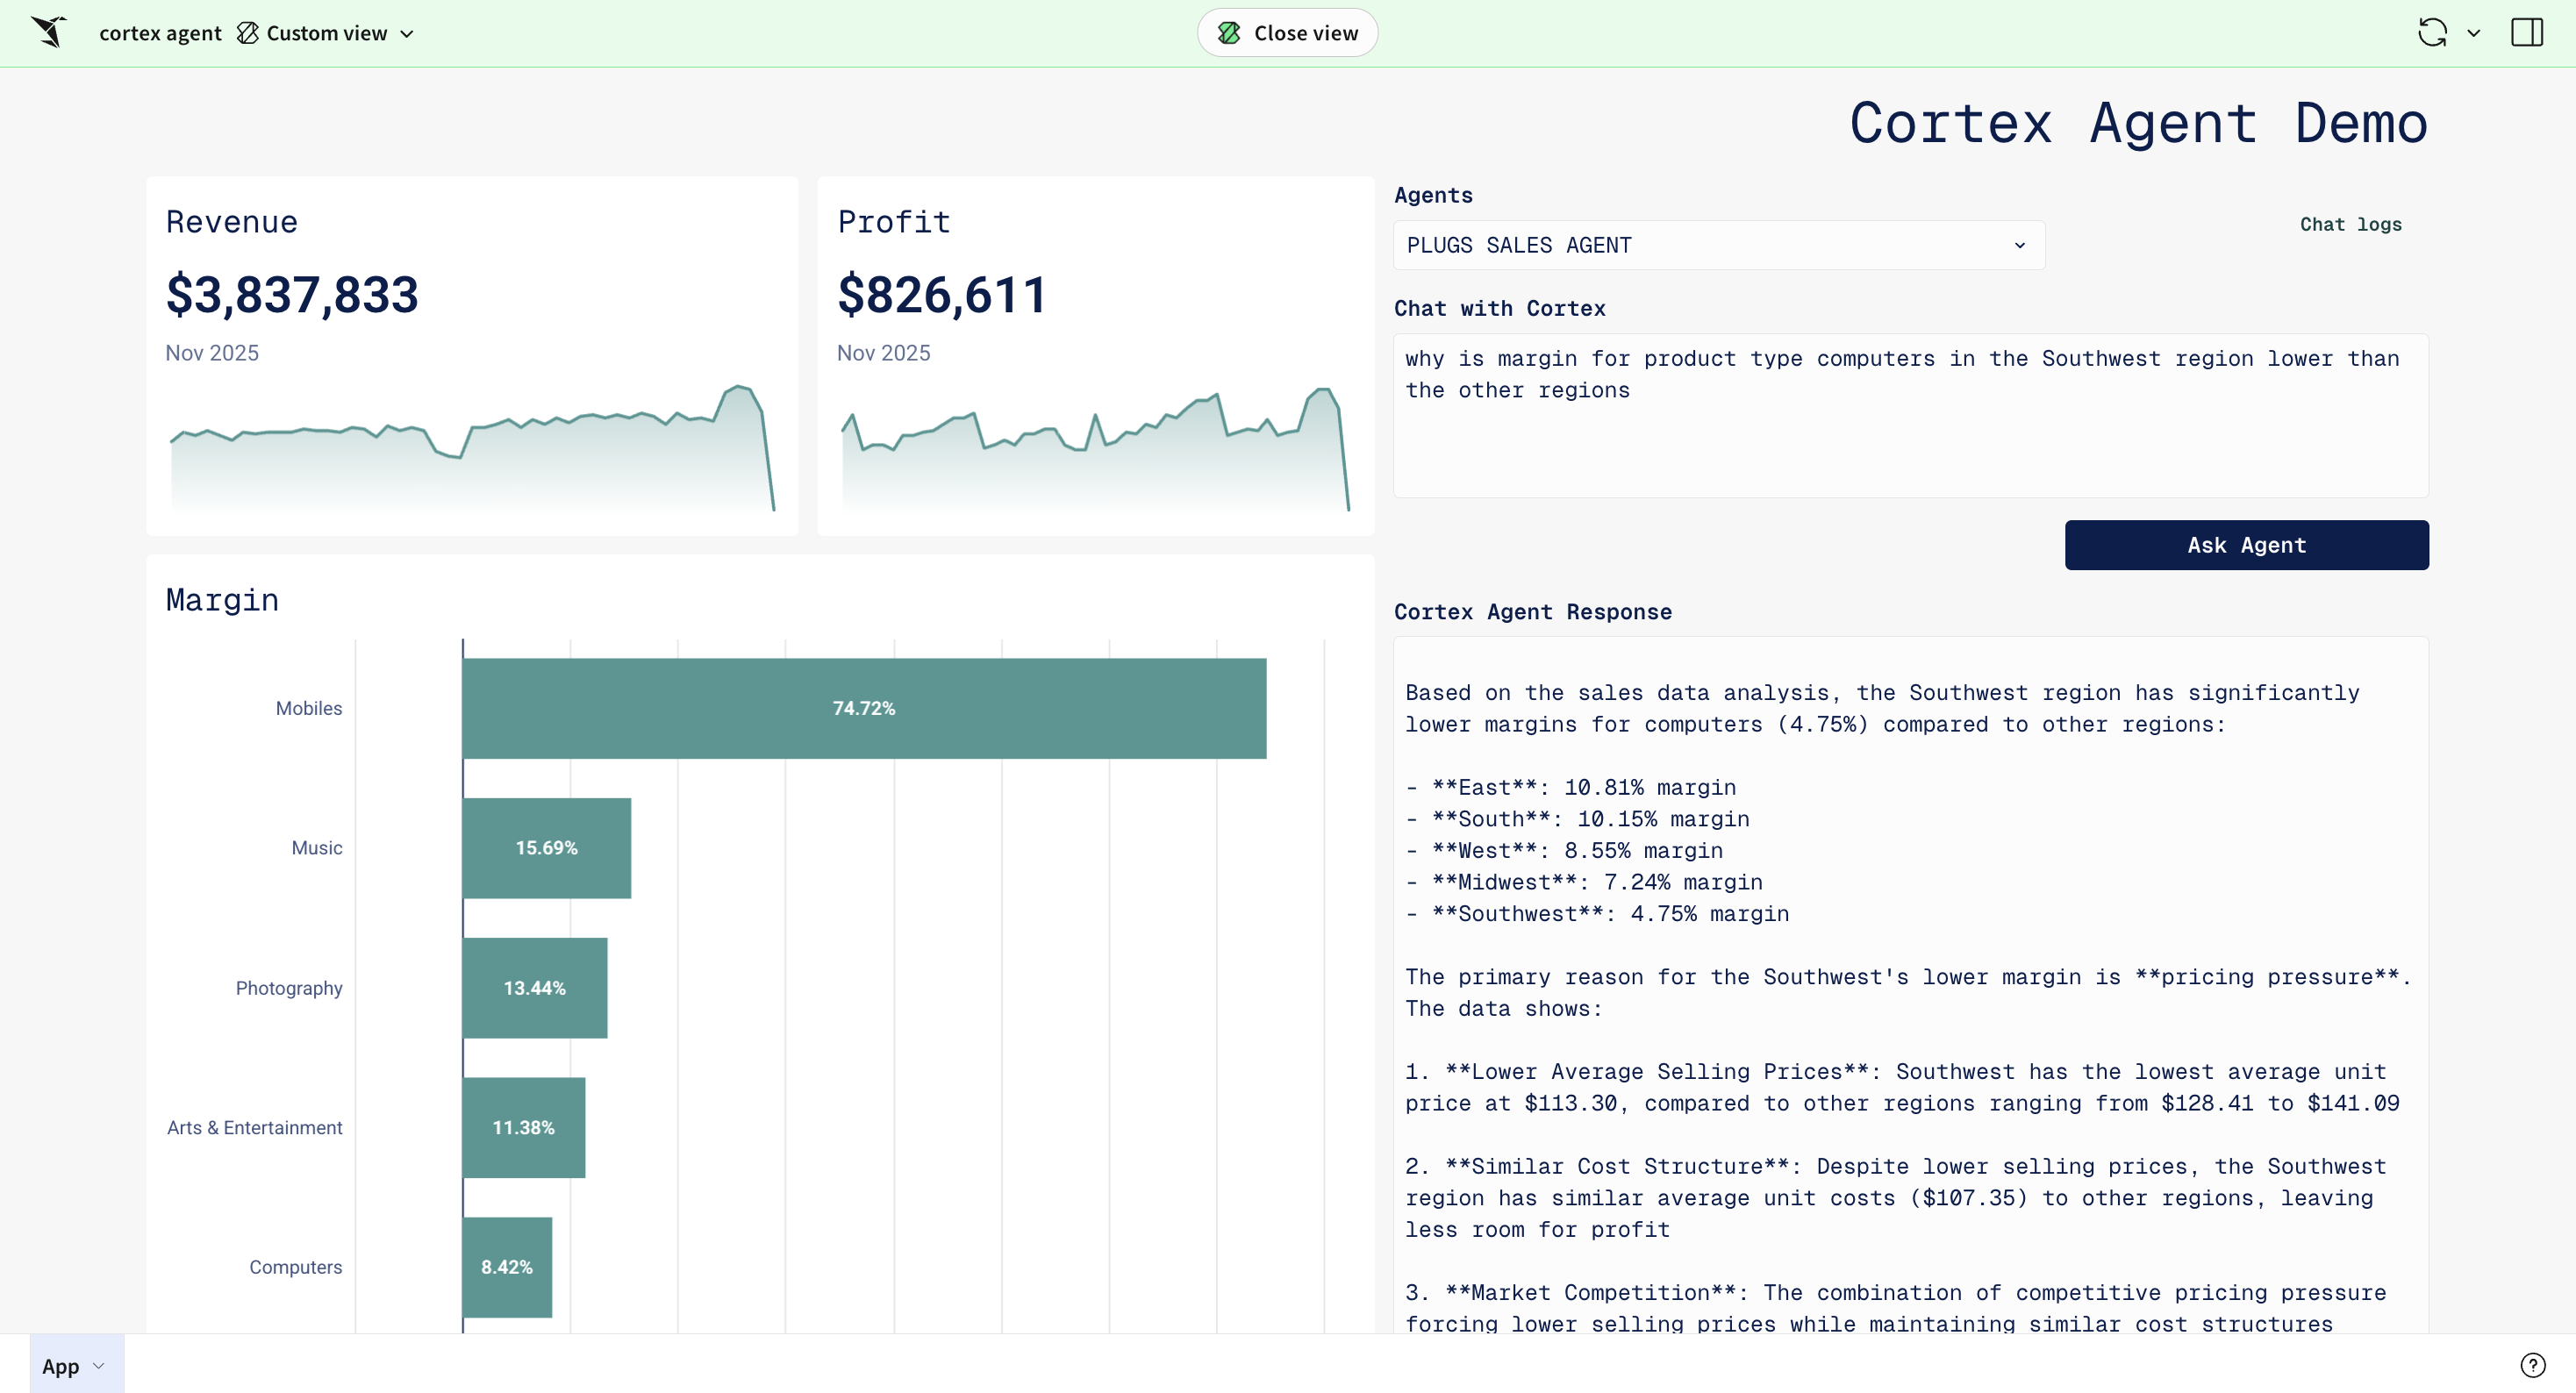The image size is (2576, 1393).
Task: Open the Chat logs link
Action: coord(2350,224)
